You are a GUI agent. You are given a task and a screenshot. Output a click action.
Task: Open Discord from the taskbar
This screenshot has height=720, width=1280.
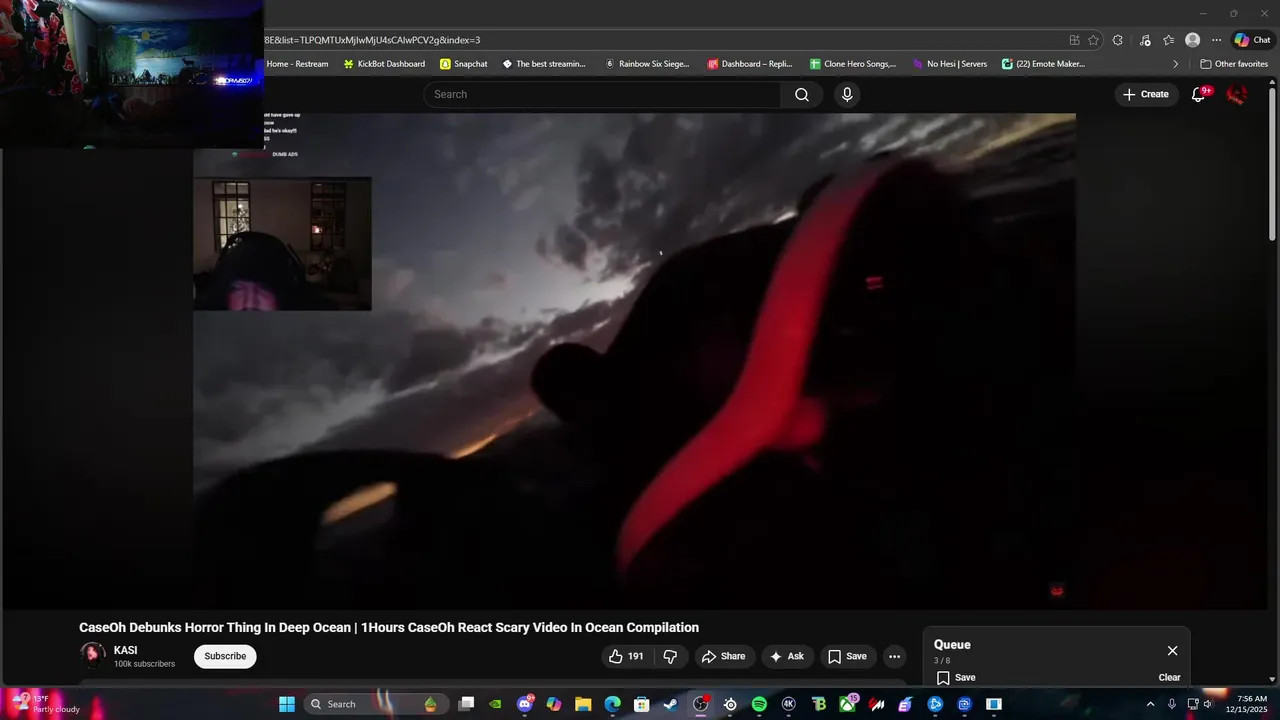(x=525, y=704)
